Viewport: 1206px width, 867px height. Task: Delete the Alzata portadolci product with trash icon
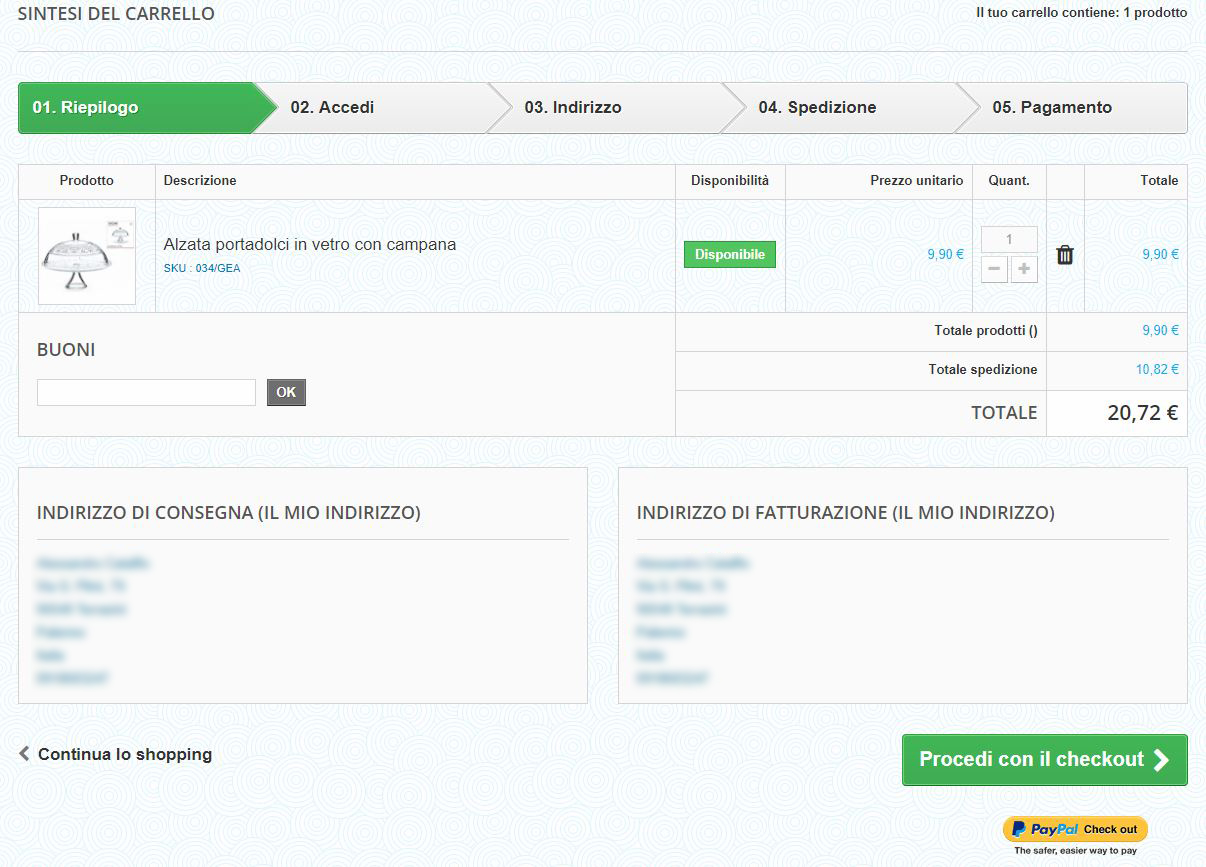click(1065, 255)
